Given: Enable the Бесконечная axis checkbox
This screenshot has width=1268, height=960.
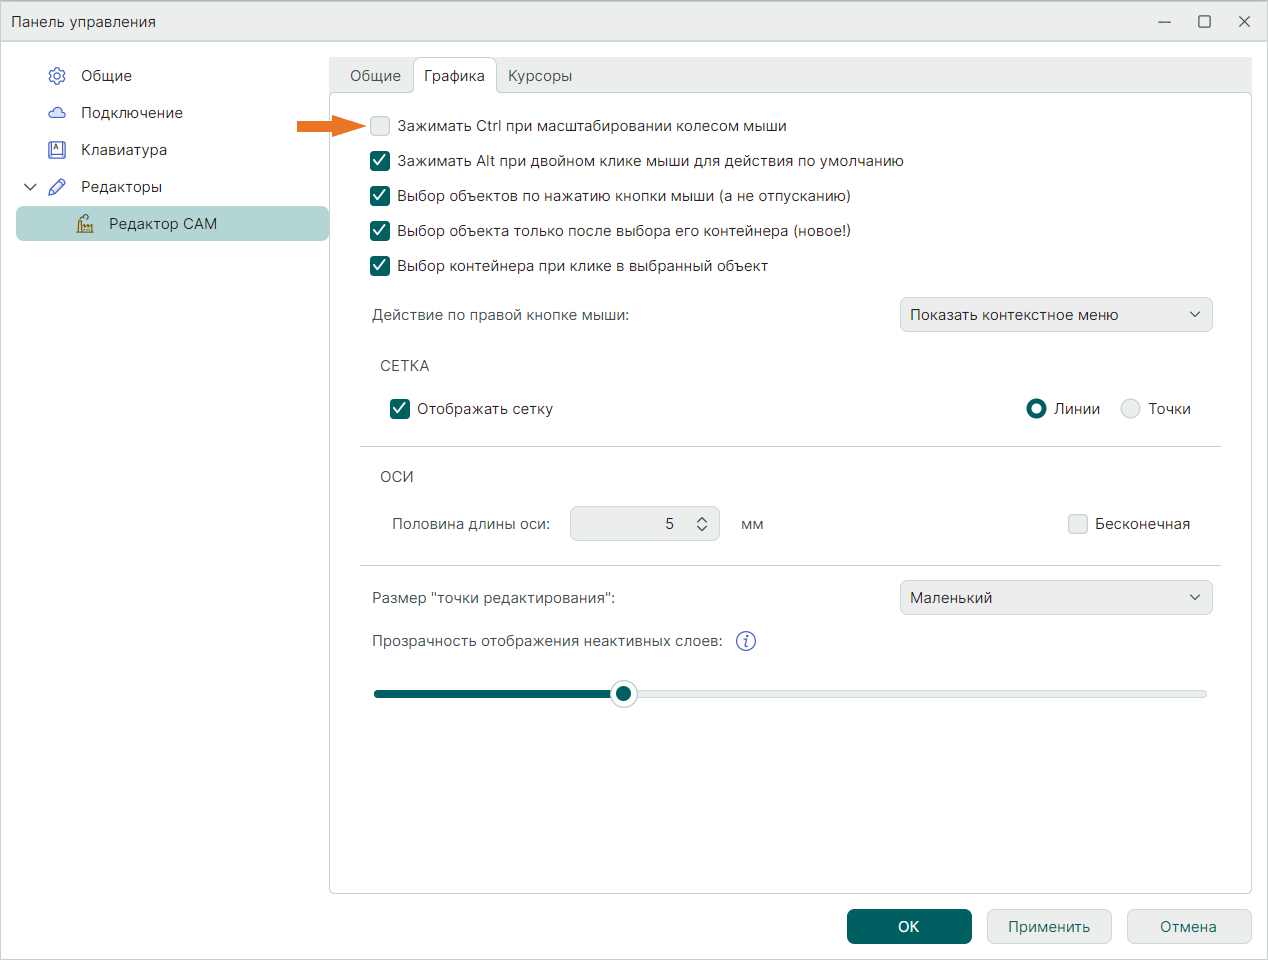Looking at the screenshot, I should [1078, 524].
